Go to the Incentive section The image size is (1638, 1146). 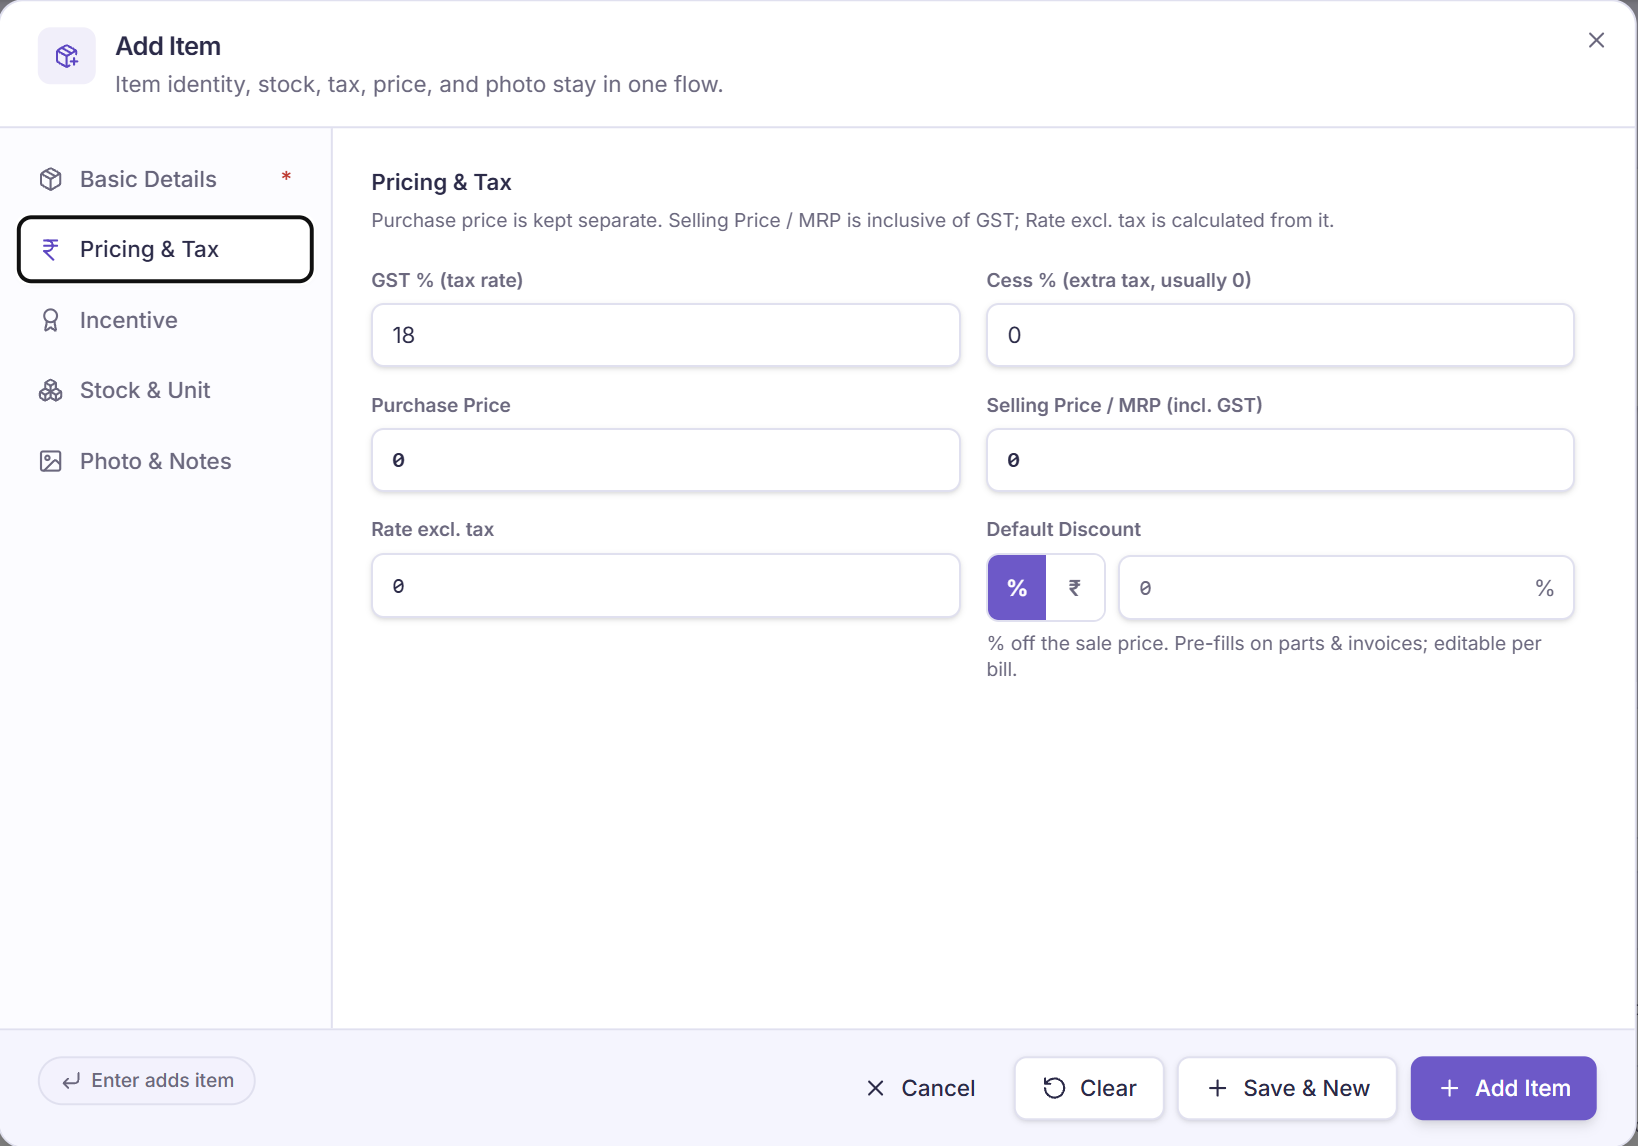click(165, 320)
